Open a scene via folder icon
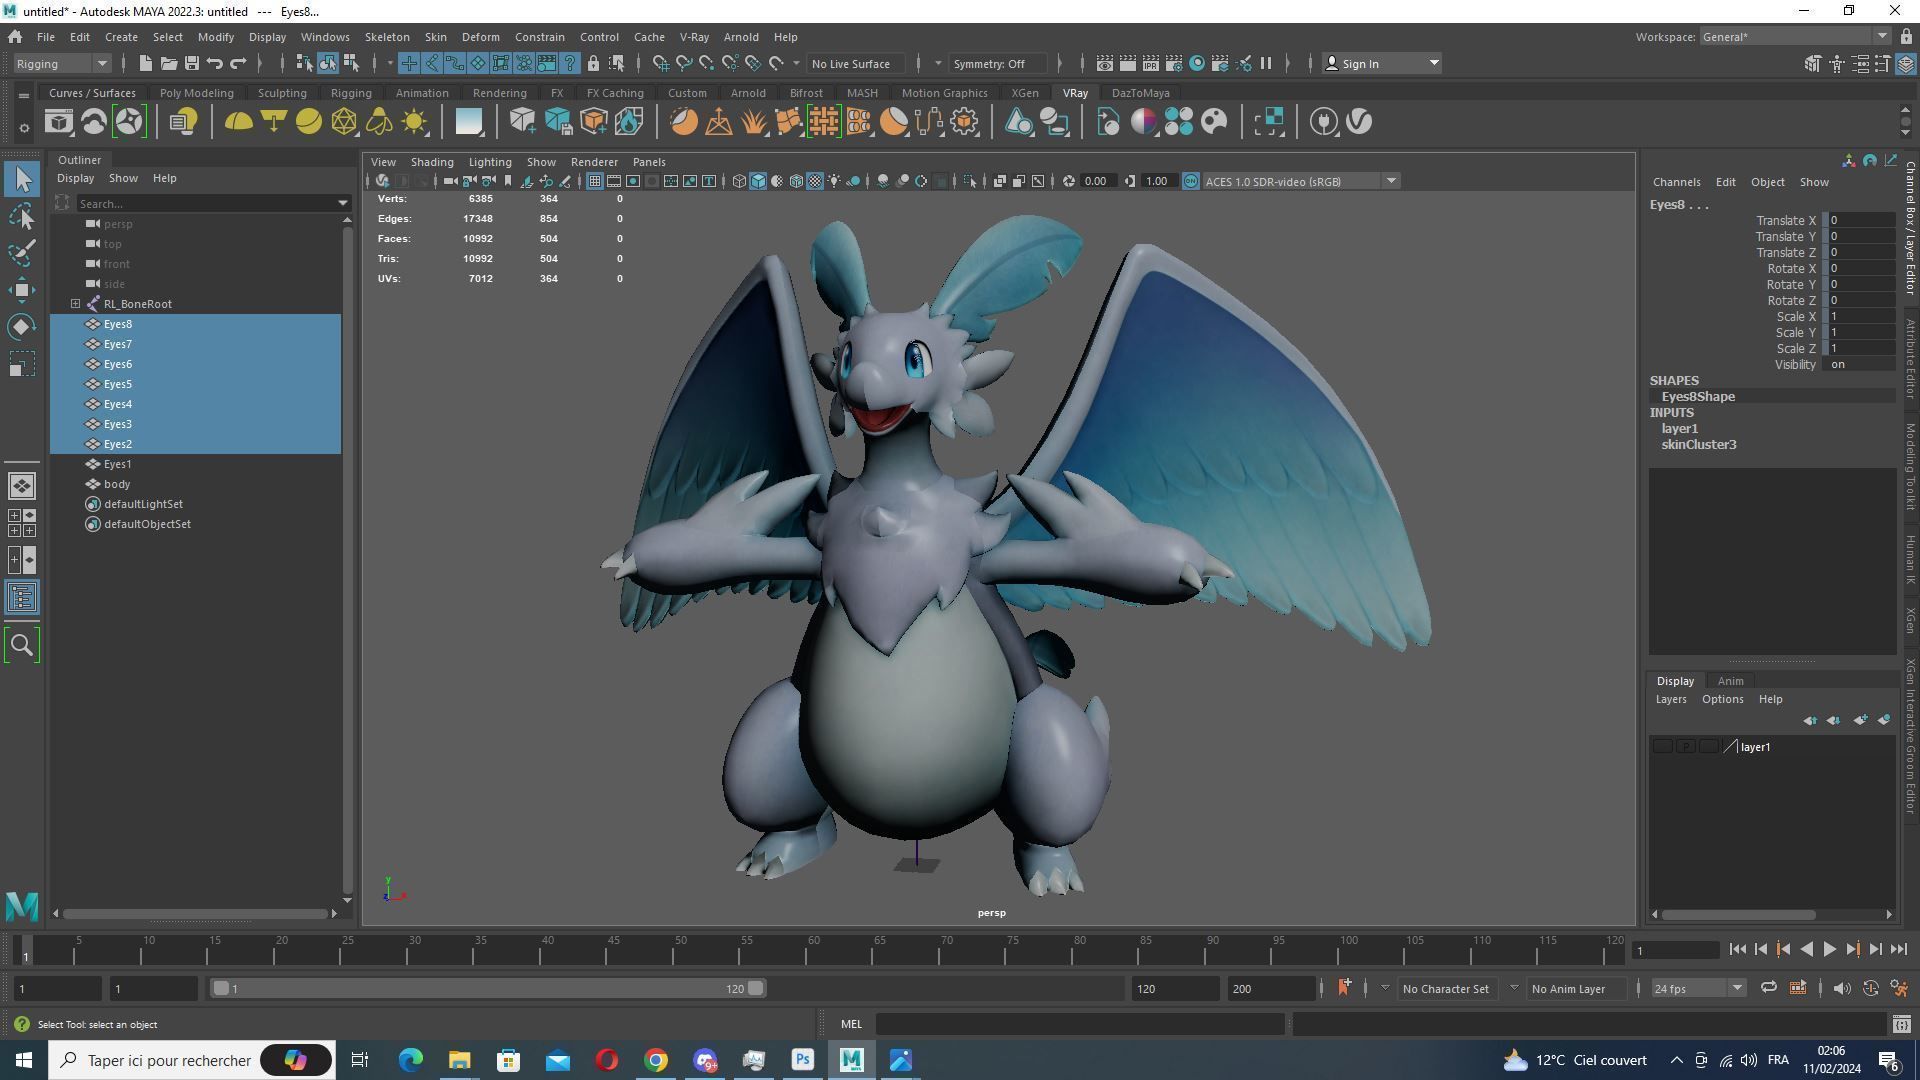 coord(168,63)
